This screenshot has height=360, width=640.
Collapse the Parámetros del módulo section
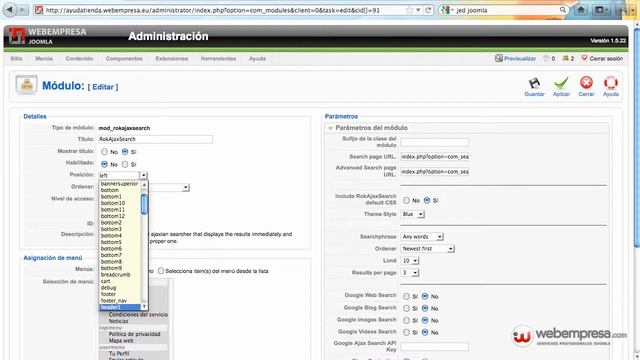330,128
